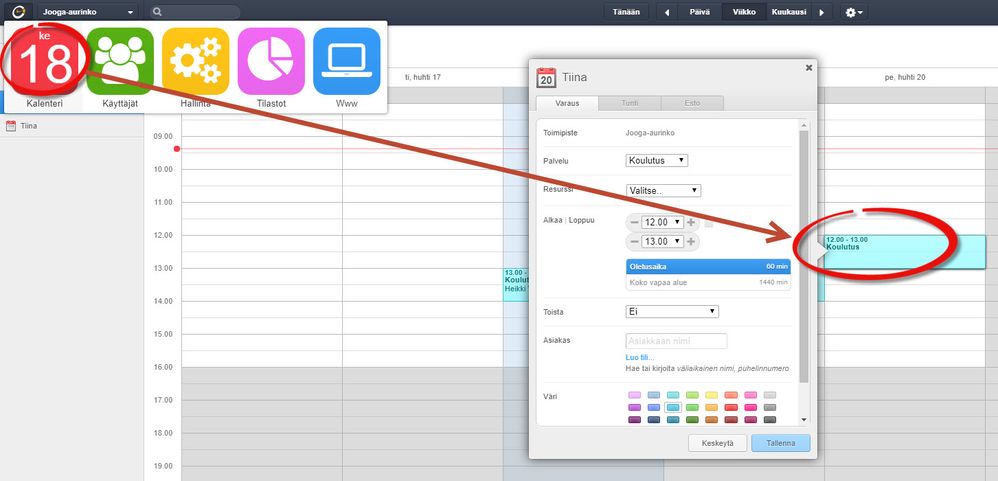This screenshot has width=998, height=481.
Task: Go to next period with right arrow
Action: click(x=822, y=12)
